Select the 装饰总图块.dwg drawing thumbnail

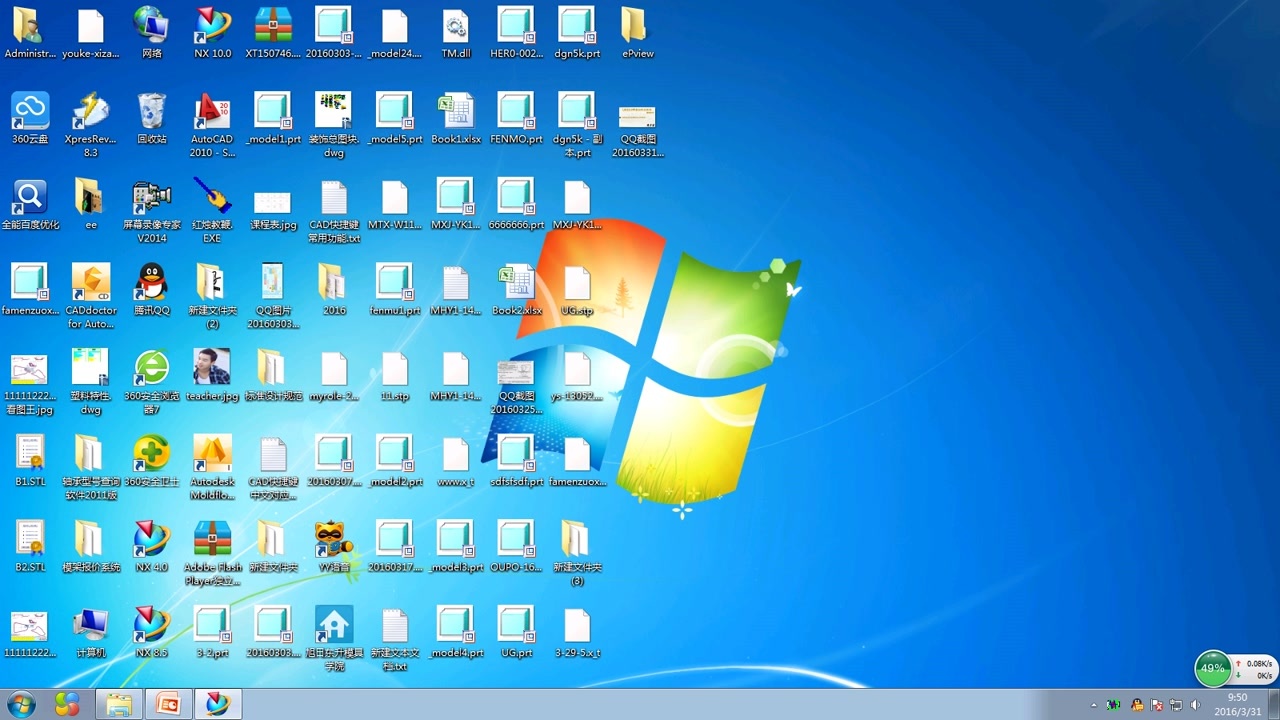point(334,125)
